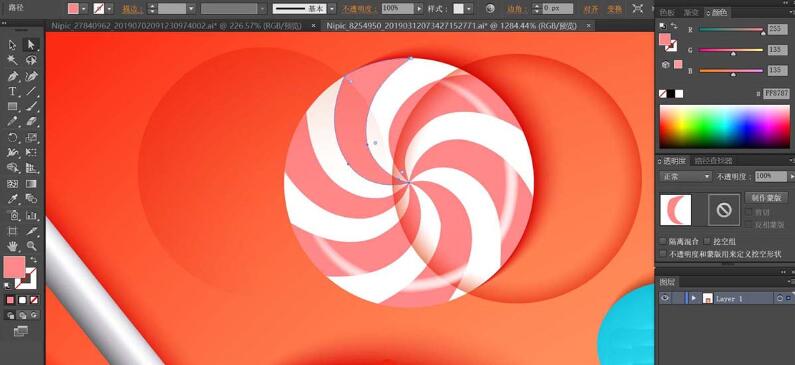Select the Direct Selection tool
The height and width of the screenshot is (365, 795).
click(31, 45)
